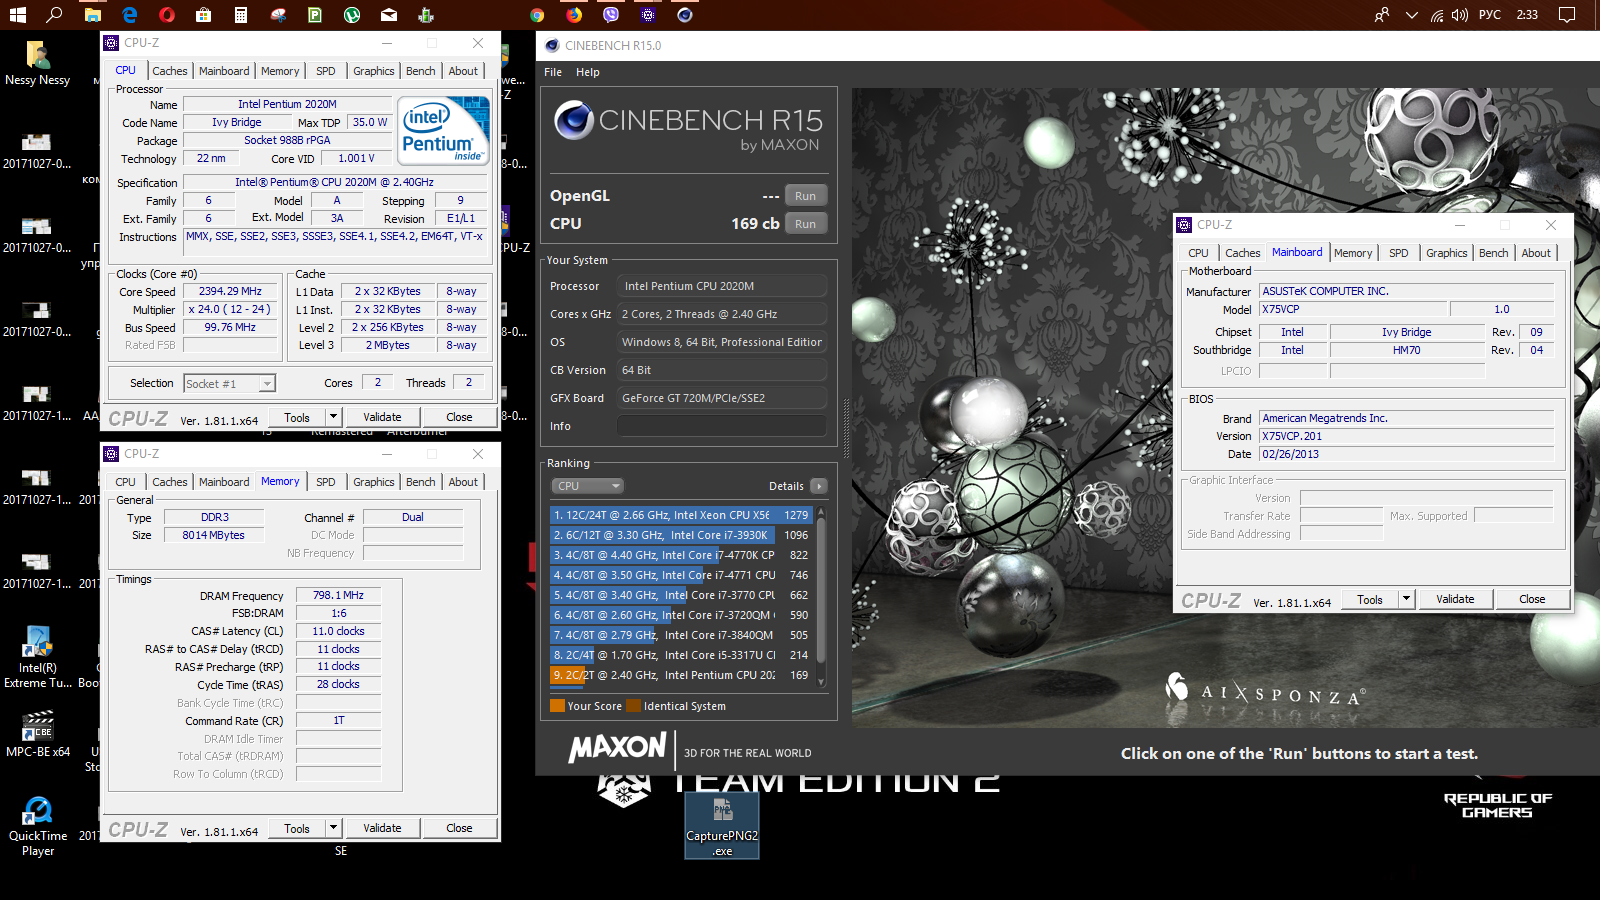The width and height of the screenshot is (1600, 900).
Task: Select ranking row Core i7-3720QM 590
Action: 681,615
